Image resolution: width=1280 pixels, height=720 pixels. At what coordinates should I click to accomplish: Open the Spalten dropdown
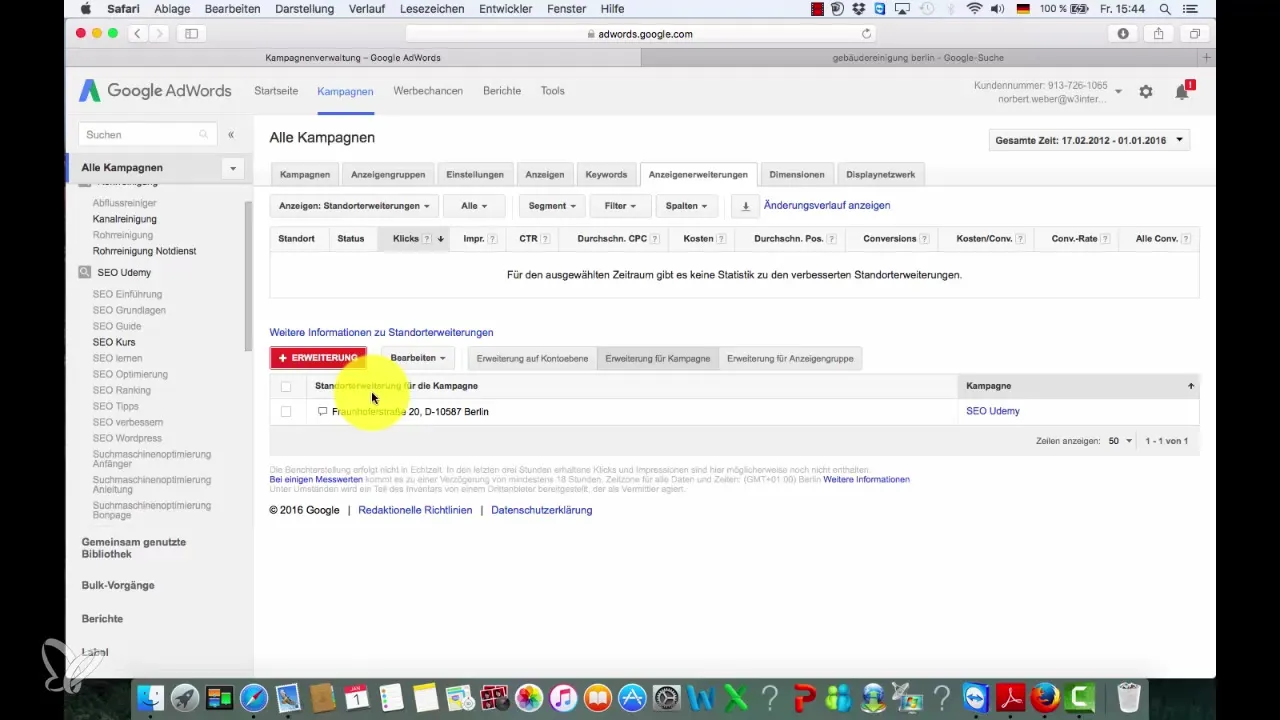point(686,206)
